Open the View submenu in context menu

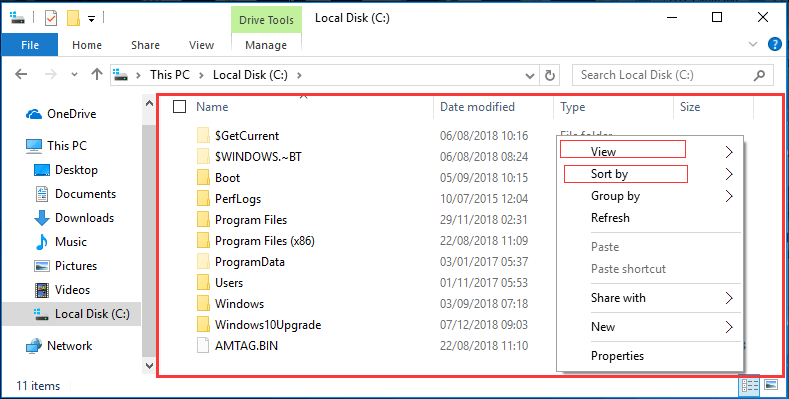(x=650, y=151)
